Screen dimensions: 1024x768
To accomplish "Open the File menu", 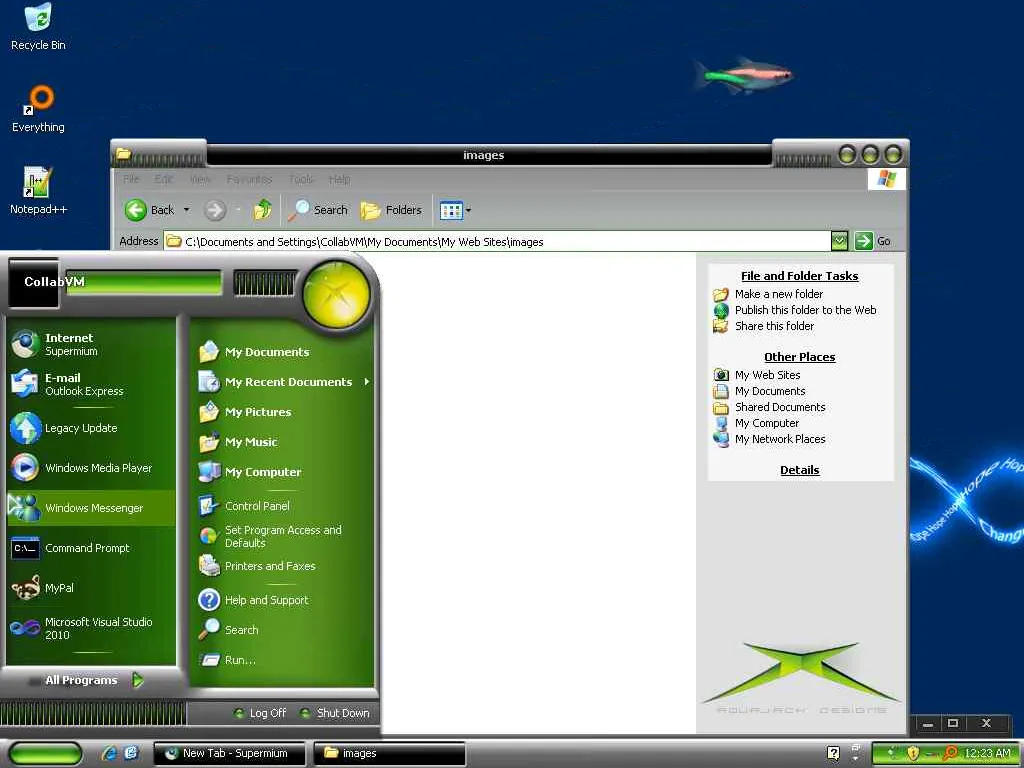I will coord(131,179).
